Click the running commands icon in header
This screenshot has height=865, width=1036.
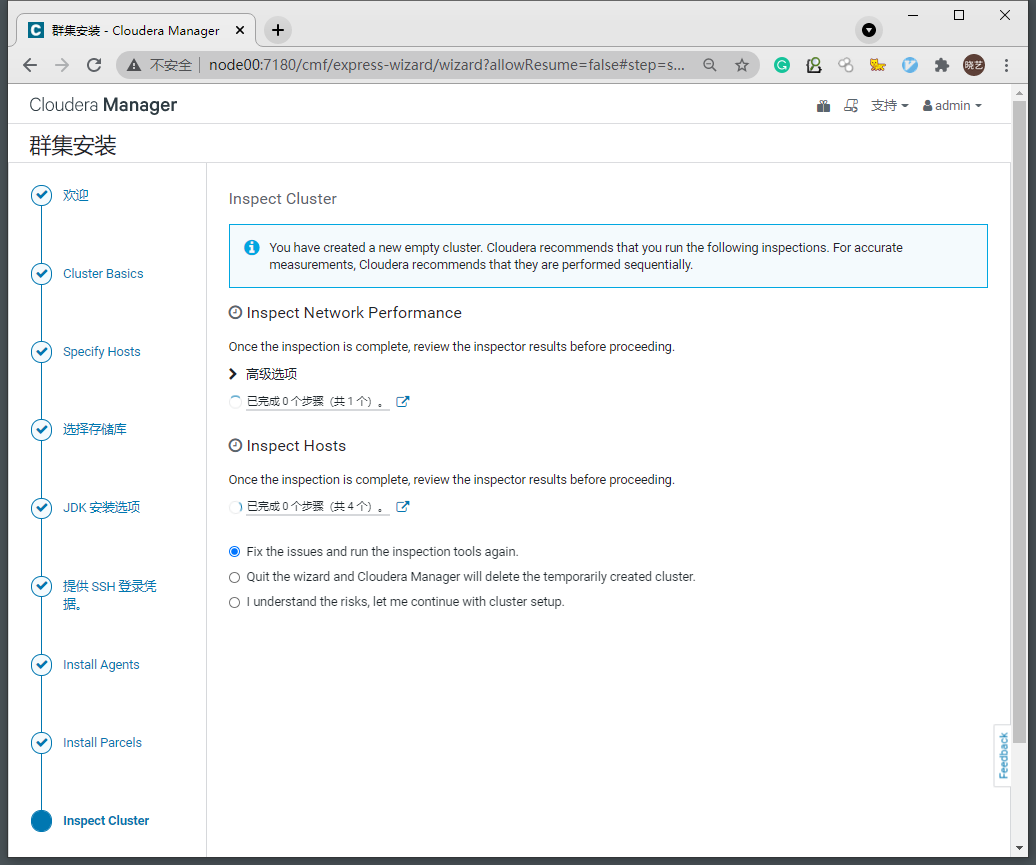(x=851, y=106)
